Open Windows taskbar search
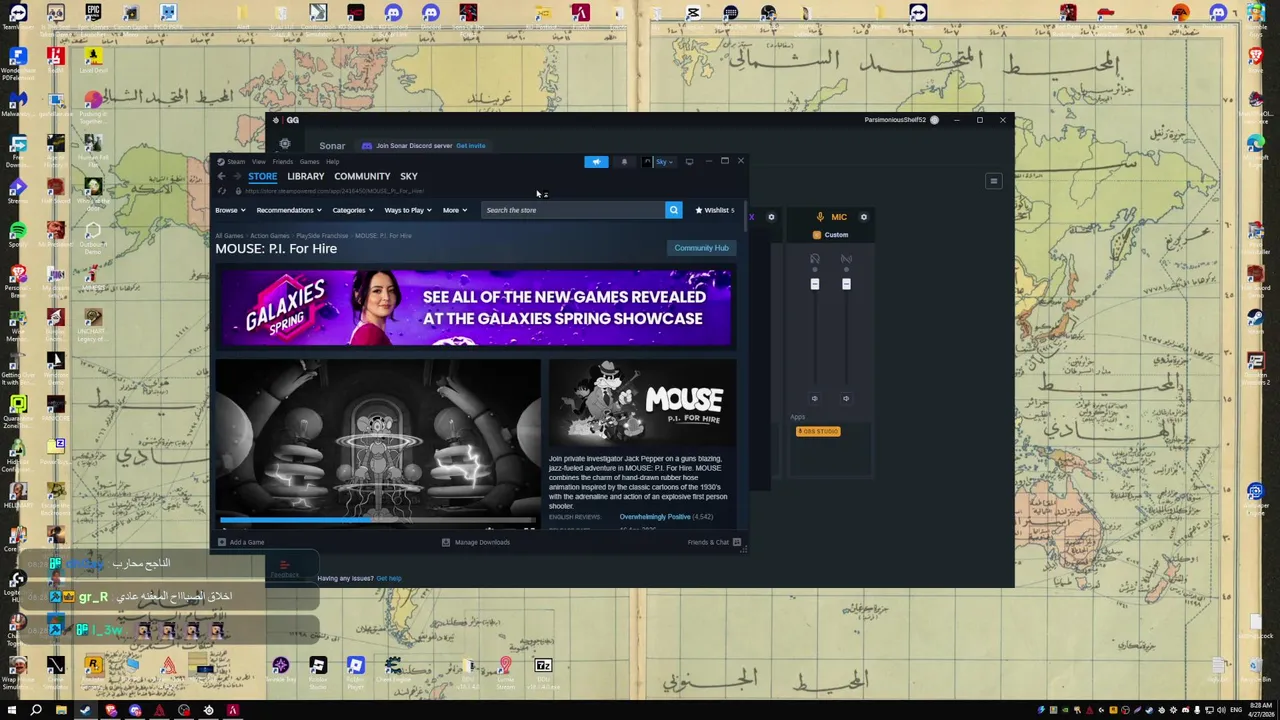This screenshot has height=720, width=1280. click(x=36, y=710)
